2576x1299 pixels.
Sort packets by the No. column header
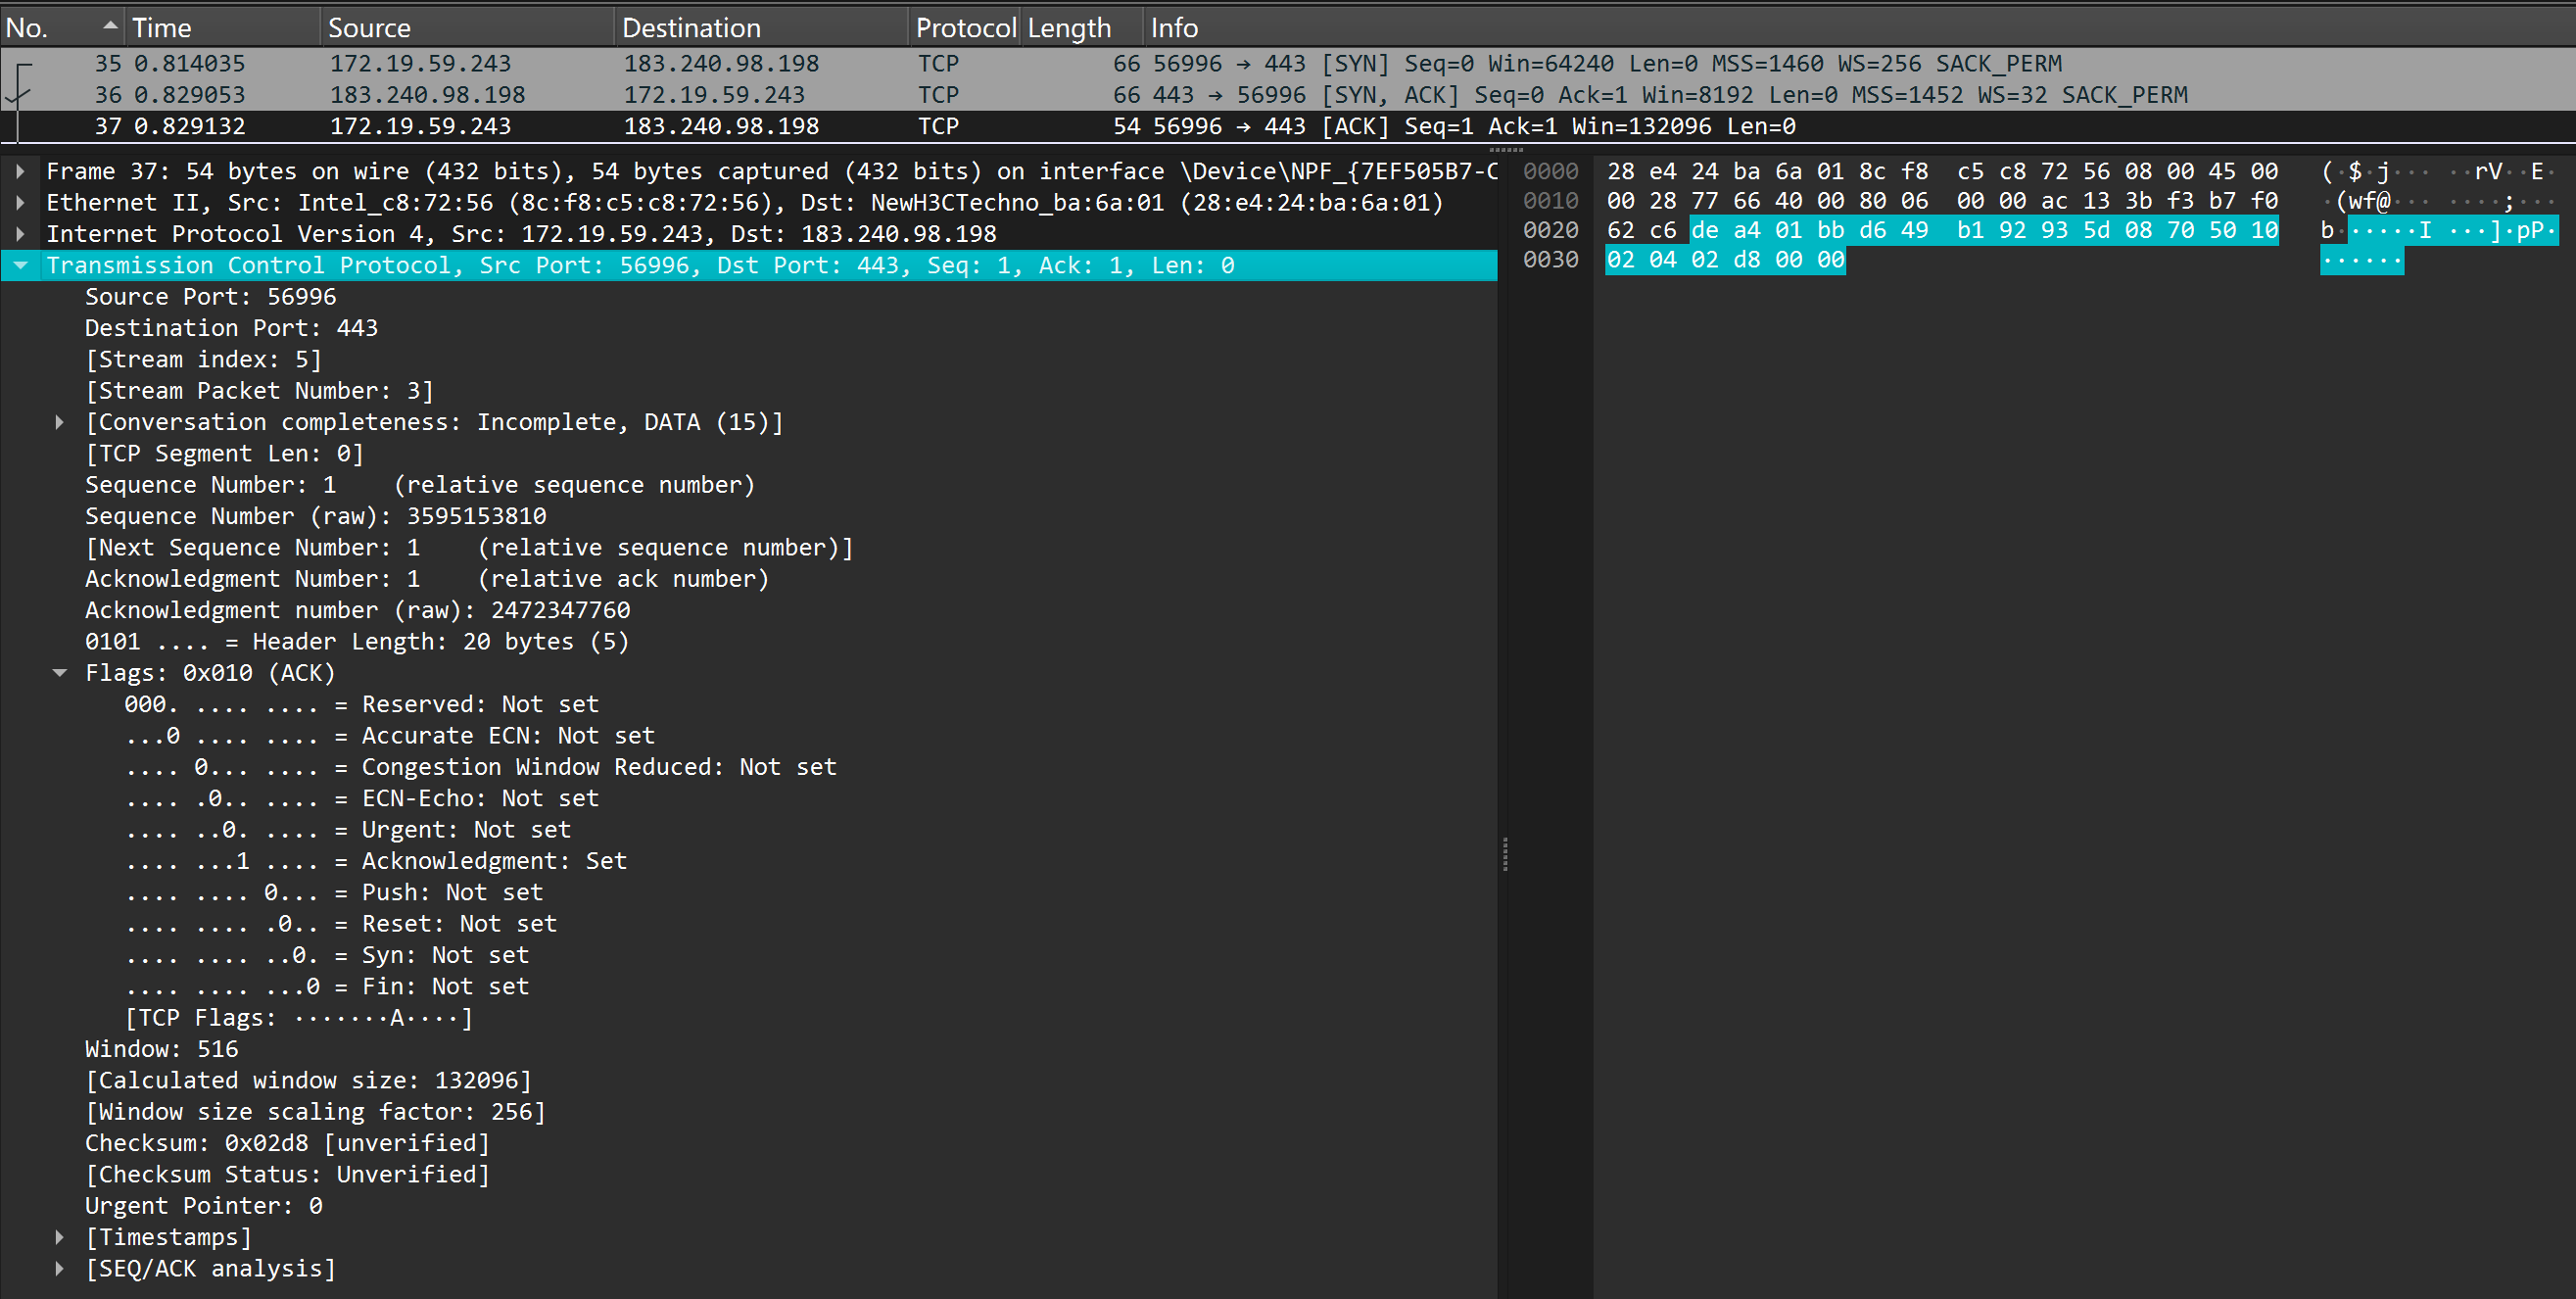click(28, 28)
